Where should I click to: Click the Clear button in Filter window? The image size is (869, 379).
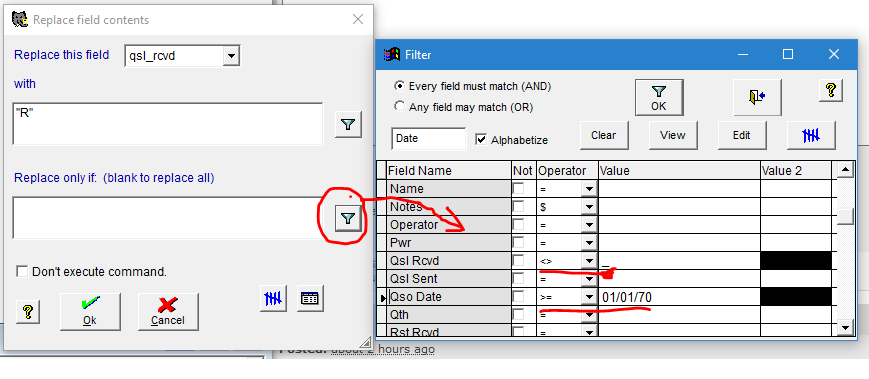point(604,135)
